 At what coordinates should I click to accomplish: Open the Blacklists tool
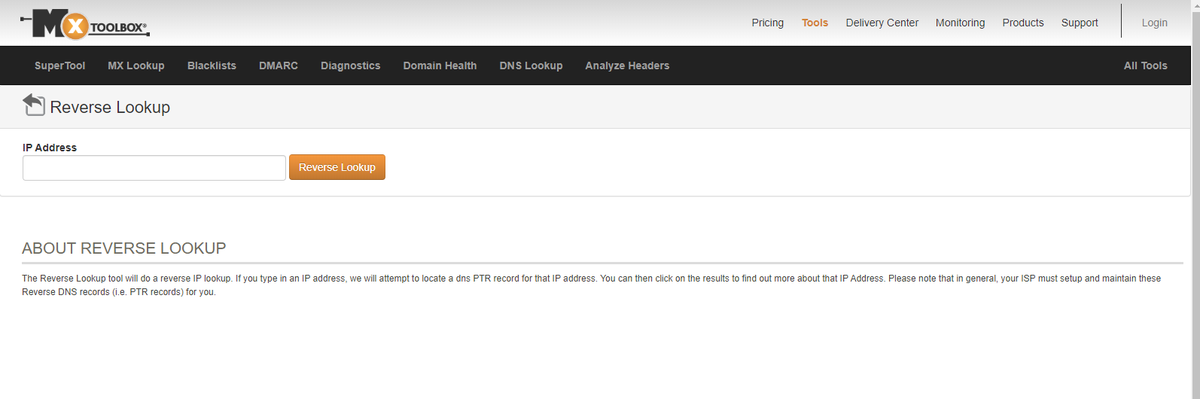(x=212, y=66)
